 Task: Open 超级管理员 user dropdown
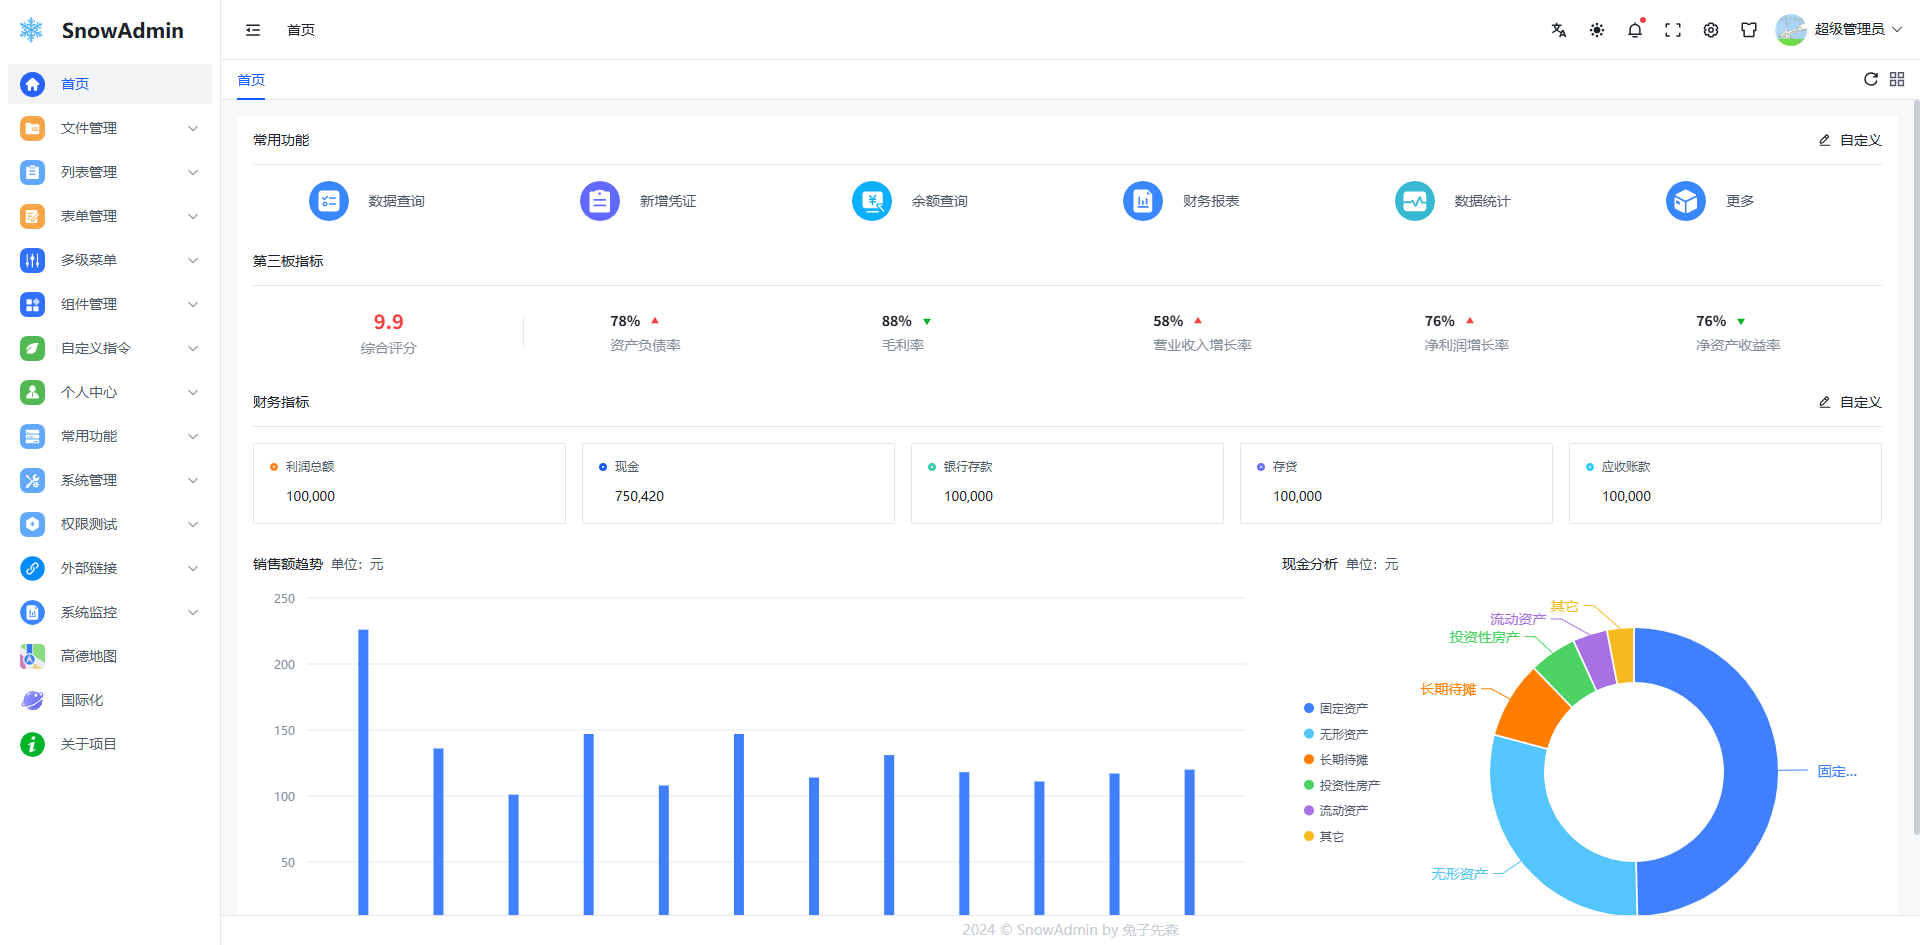click(1839, 30)
